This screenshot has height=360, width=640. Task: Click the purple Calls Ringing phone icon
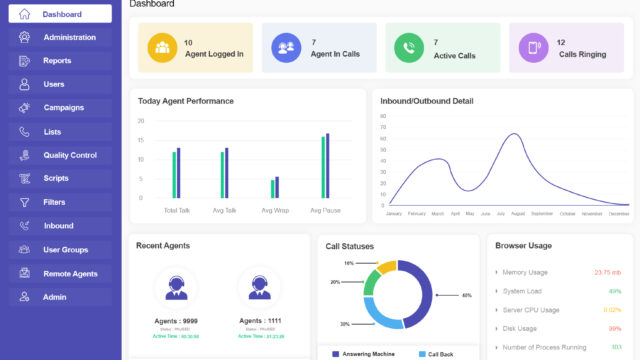coord(533,48)
